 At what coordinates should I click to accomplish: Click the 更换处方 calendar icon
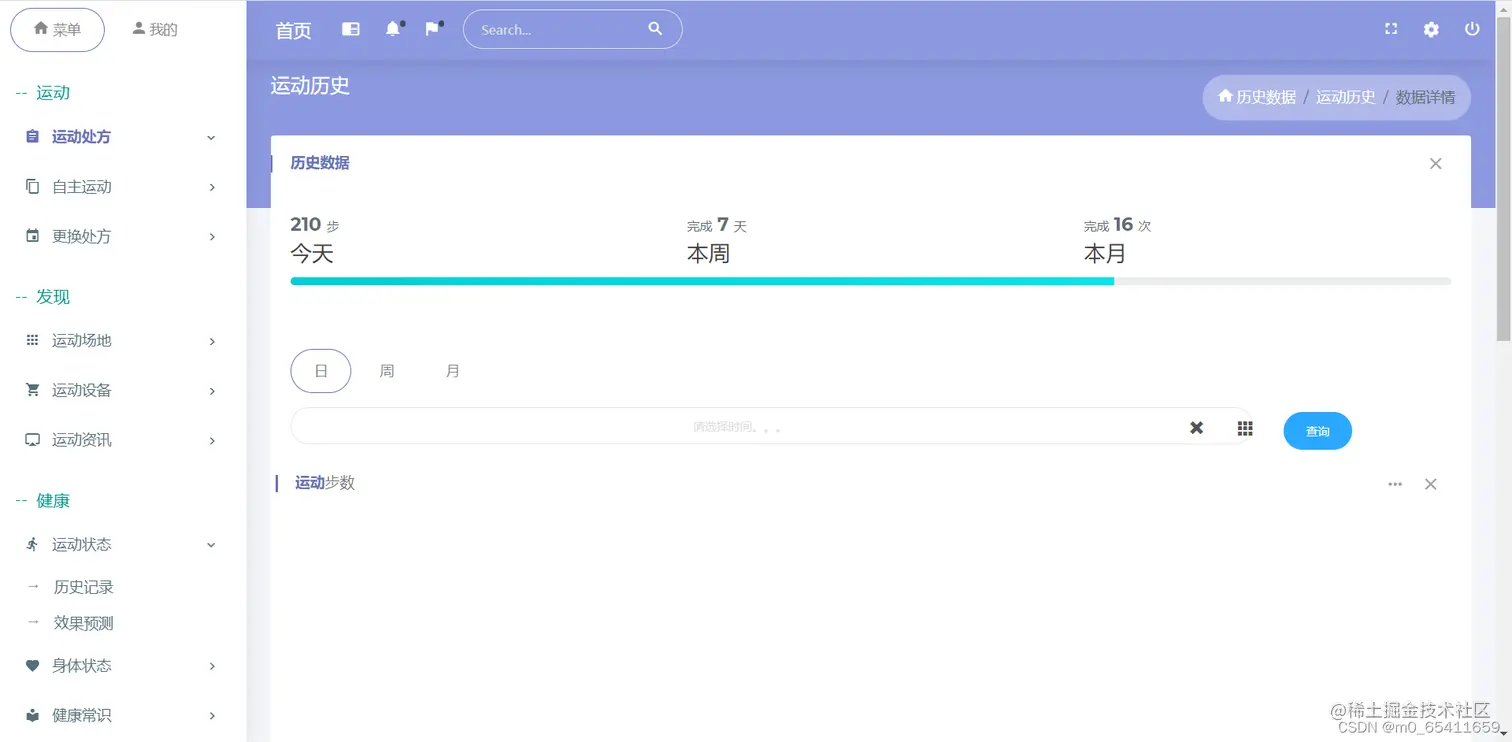coord(32,236)
